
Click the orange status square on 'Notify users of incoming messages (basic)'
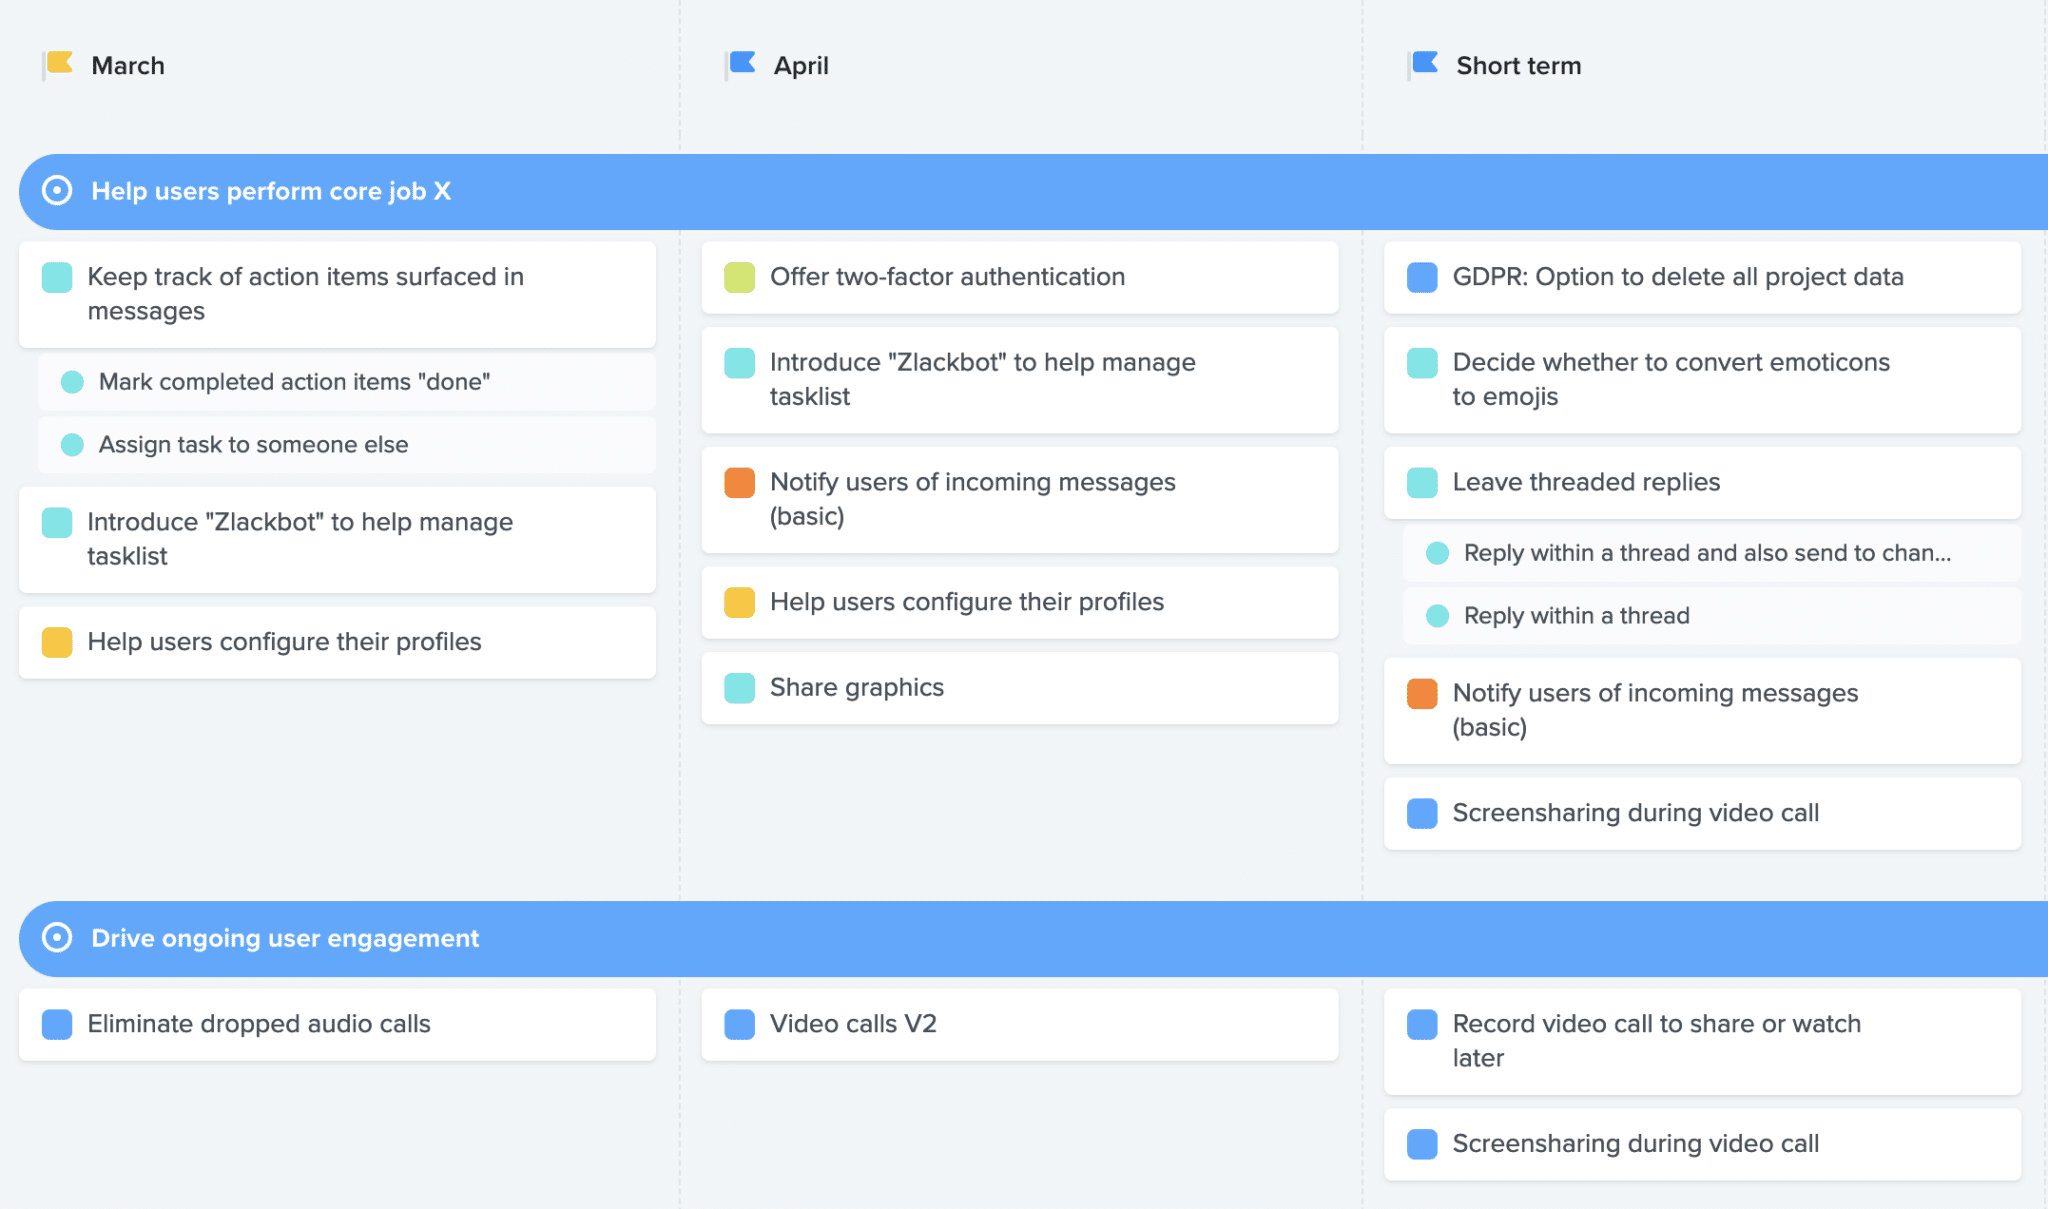point(739,483)
